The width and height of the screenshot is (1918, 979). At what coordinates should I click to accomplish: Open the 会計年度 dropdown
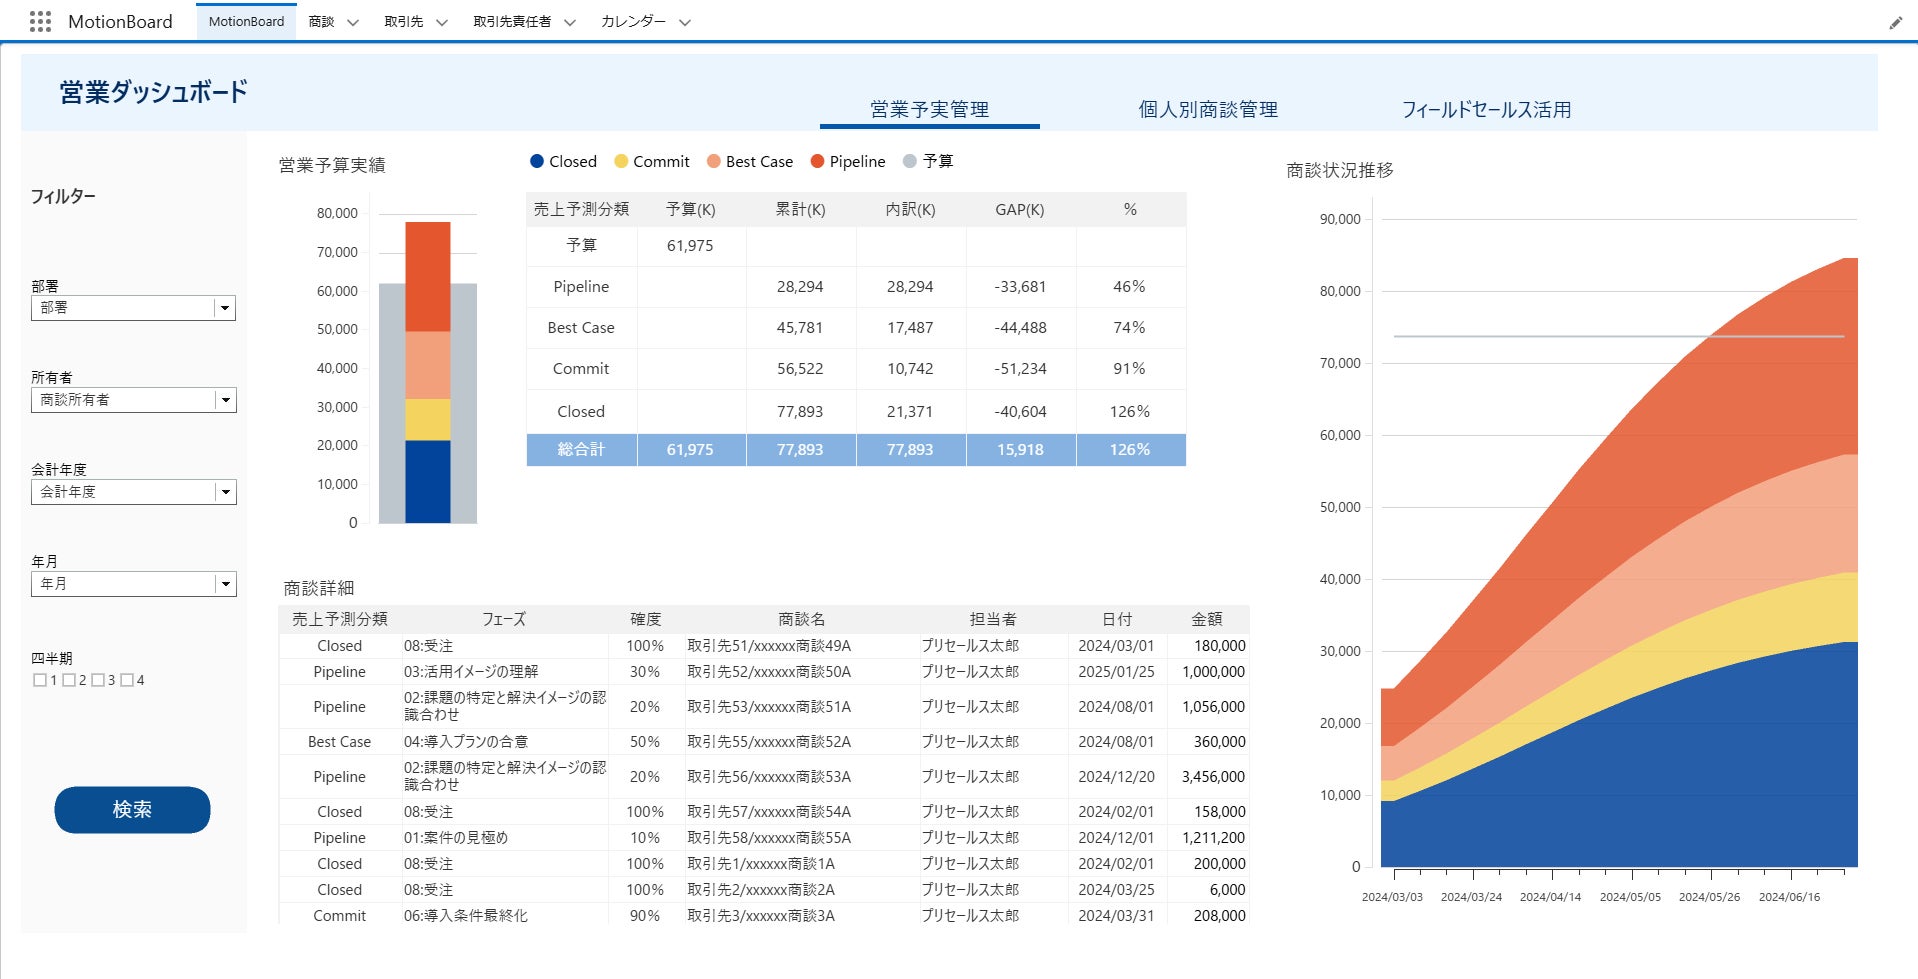[225, 492]
